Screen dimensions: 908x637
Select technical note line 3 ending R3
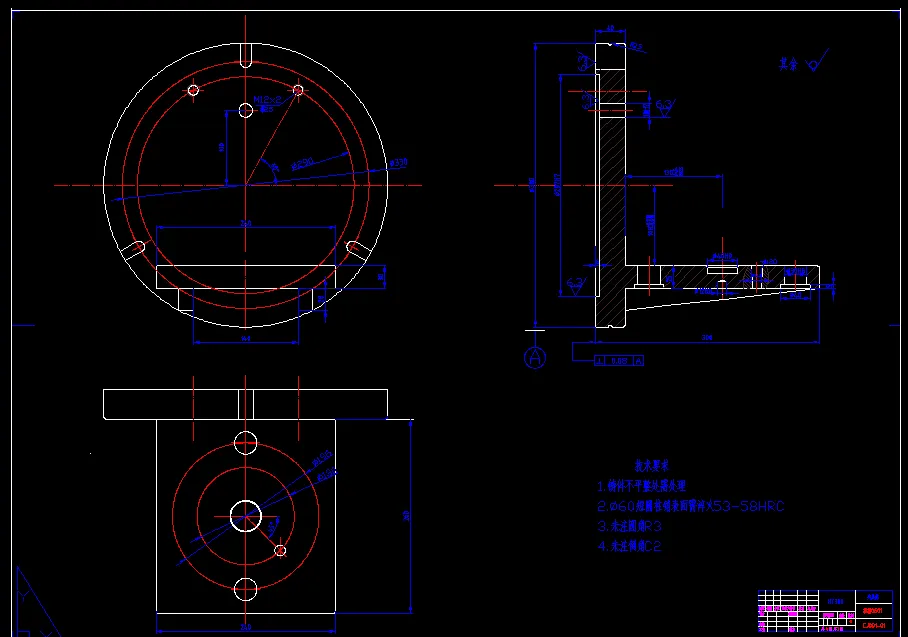click(629, 526)
